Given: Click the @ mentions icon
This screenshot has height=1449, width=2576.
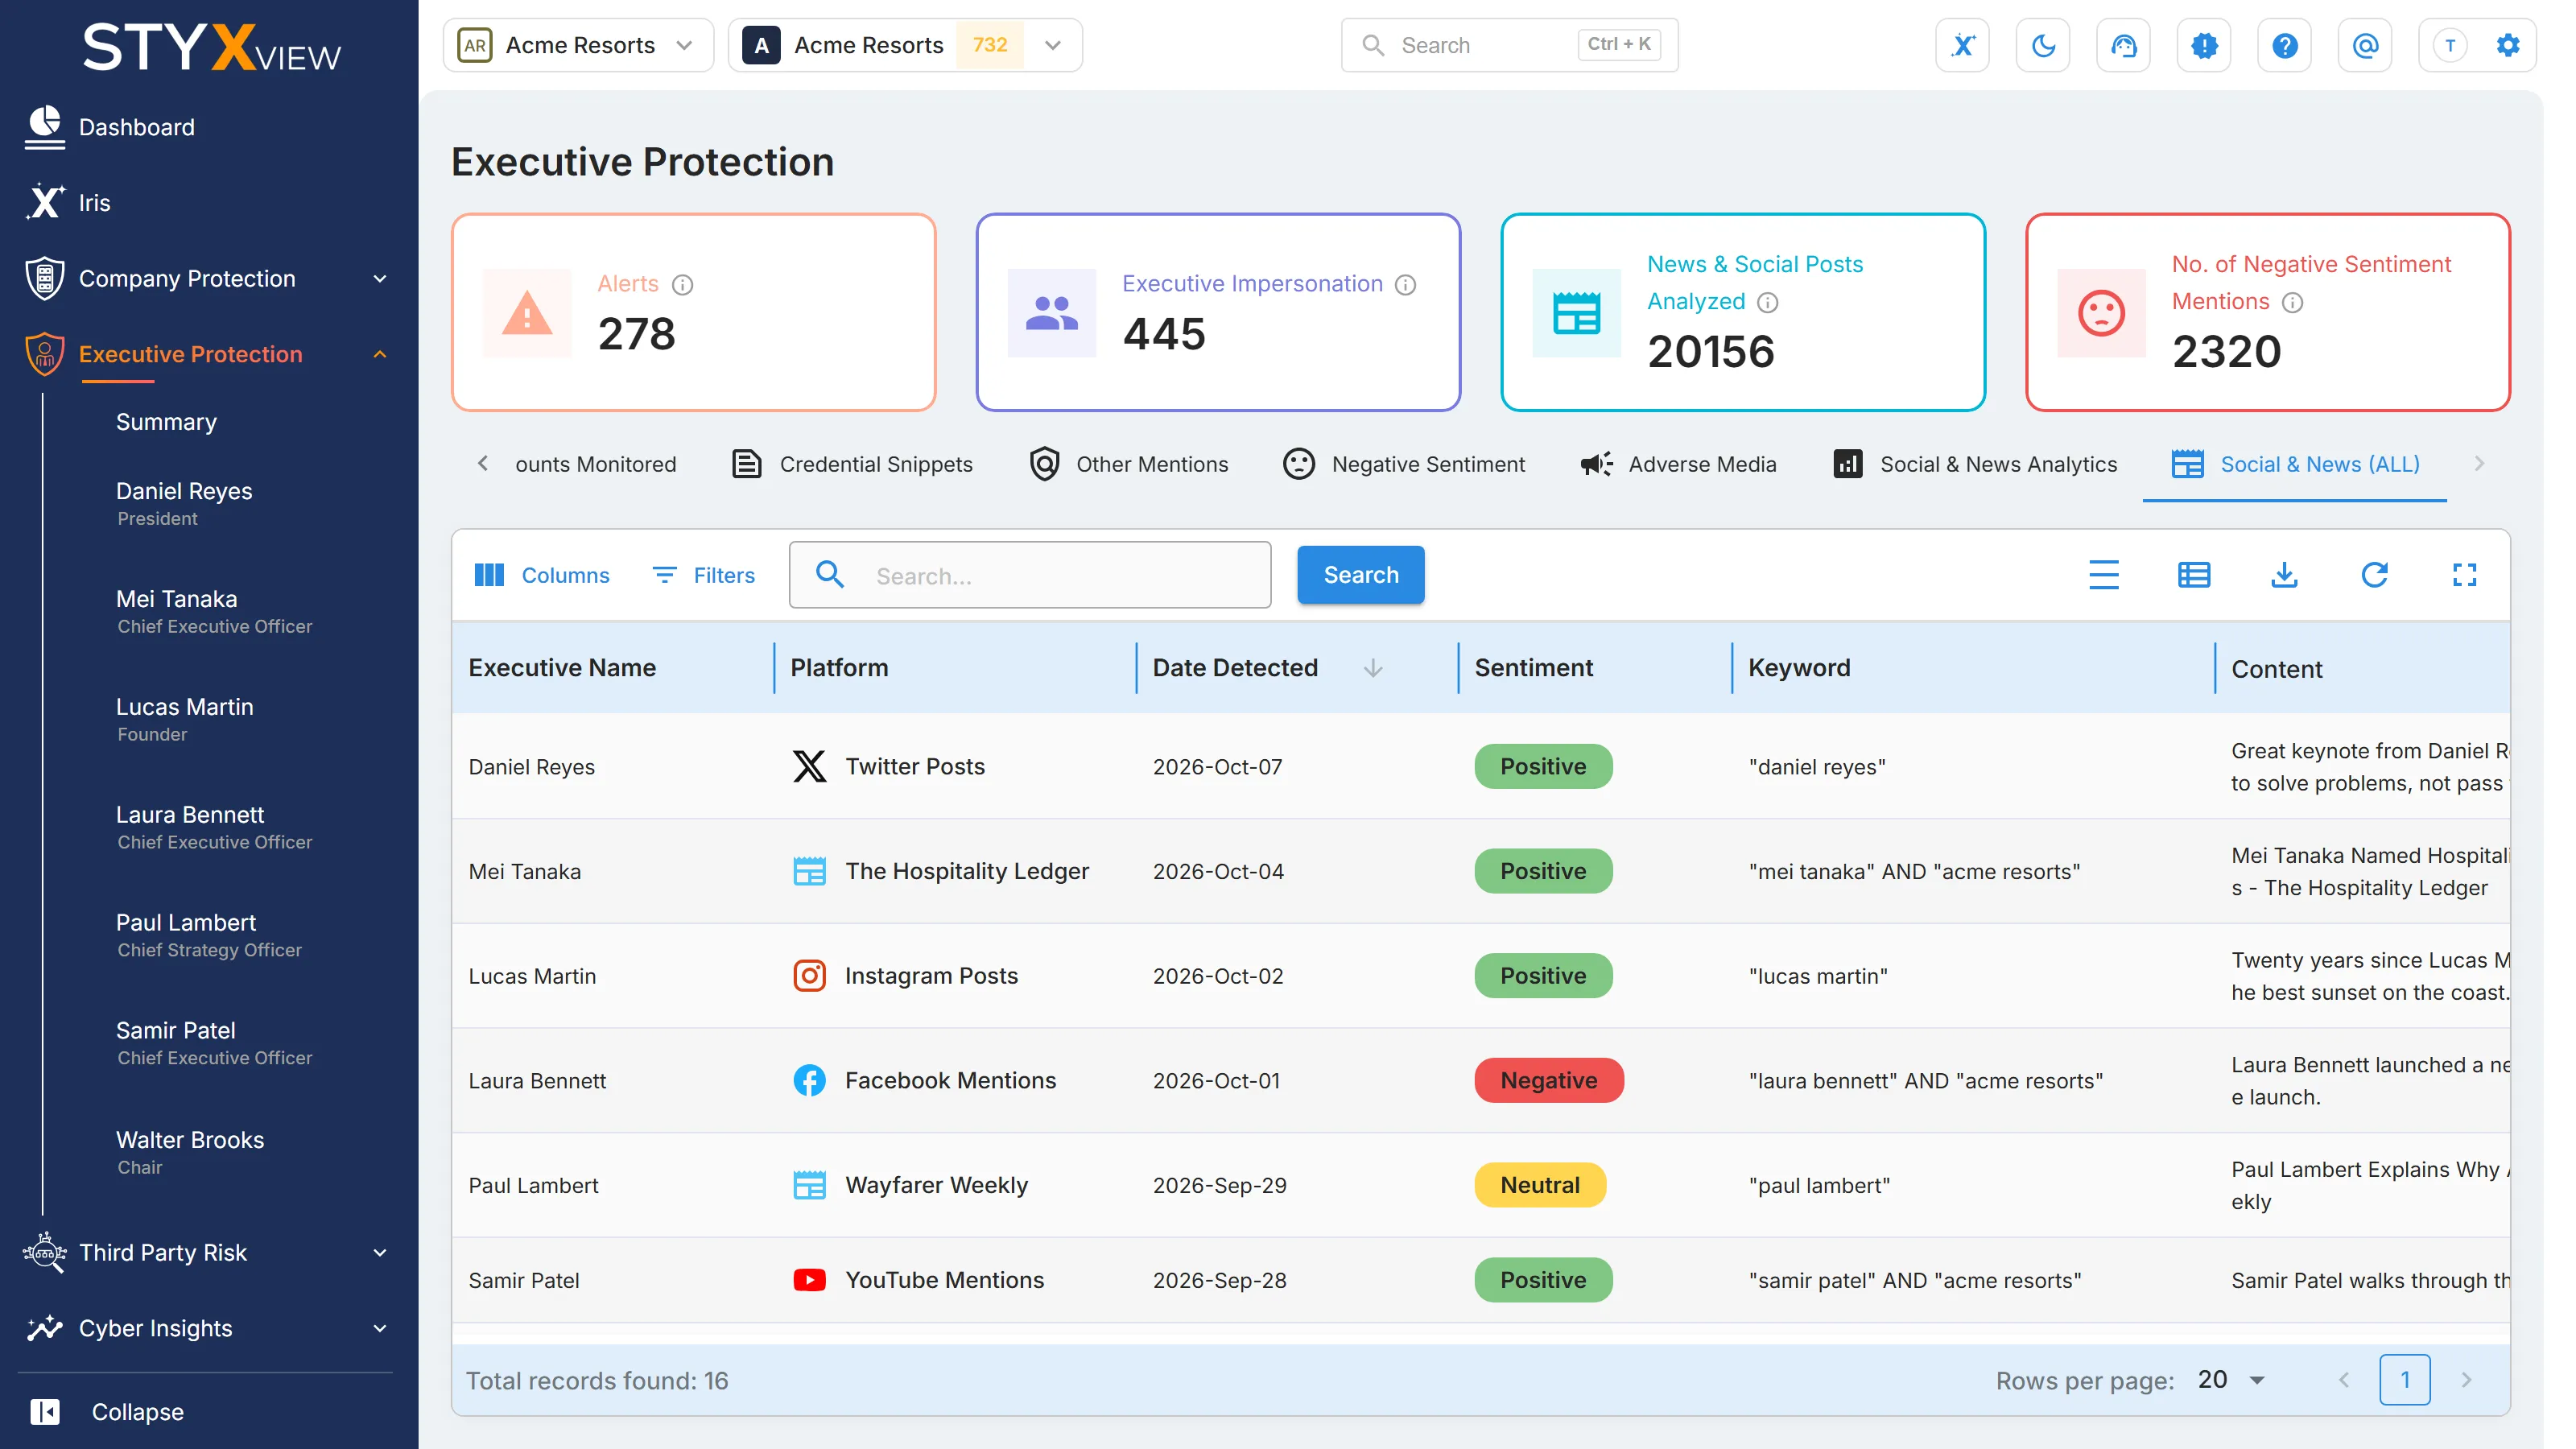Looking at the screenshot, I should coord(2365,45).
